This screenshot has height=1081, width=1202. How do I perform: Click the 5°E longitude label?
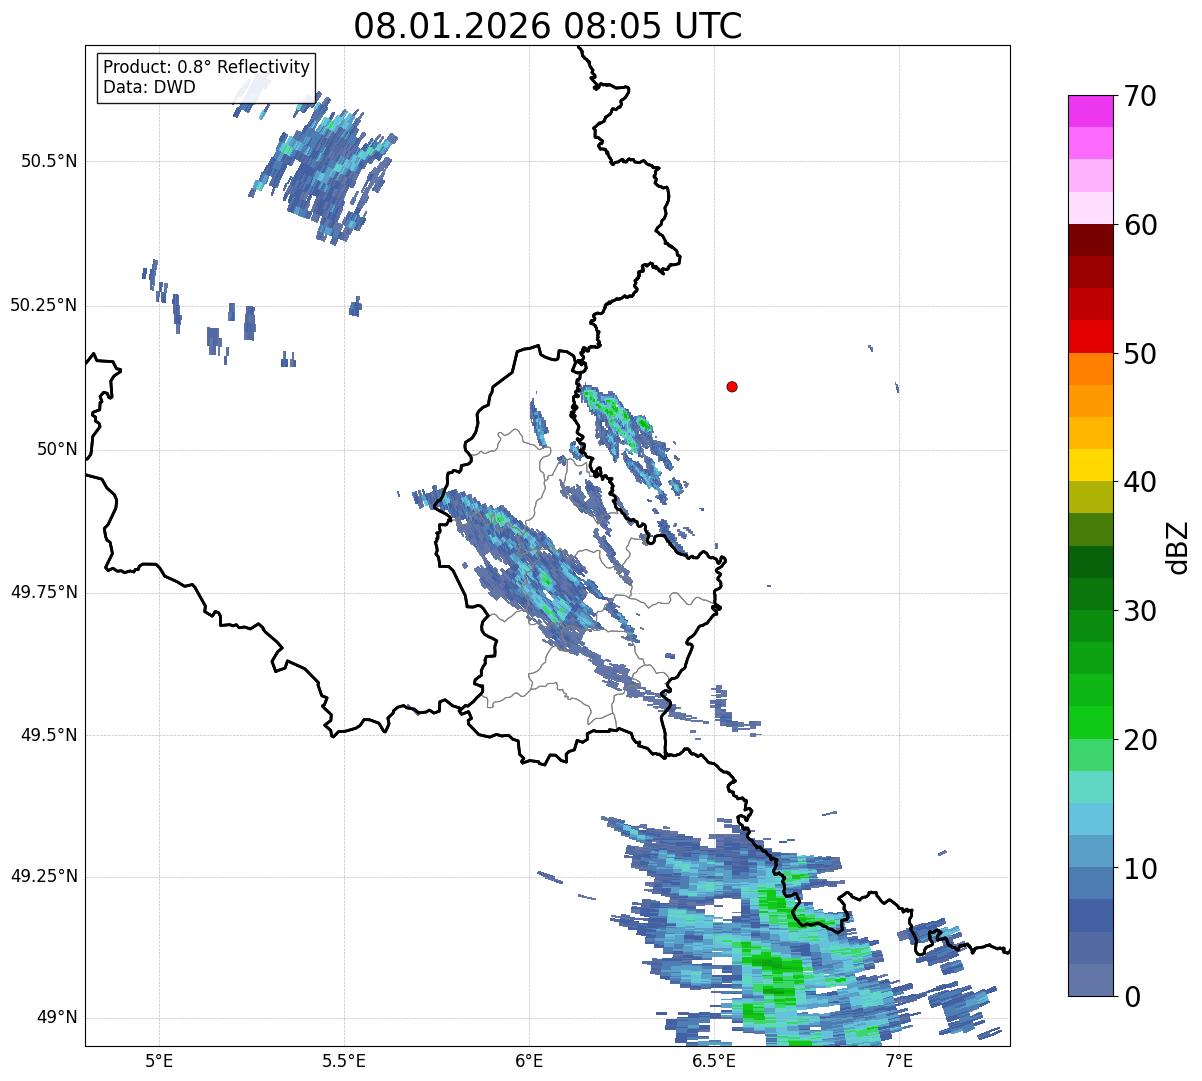(x=159, y=1060)
